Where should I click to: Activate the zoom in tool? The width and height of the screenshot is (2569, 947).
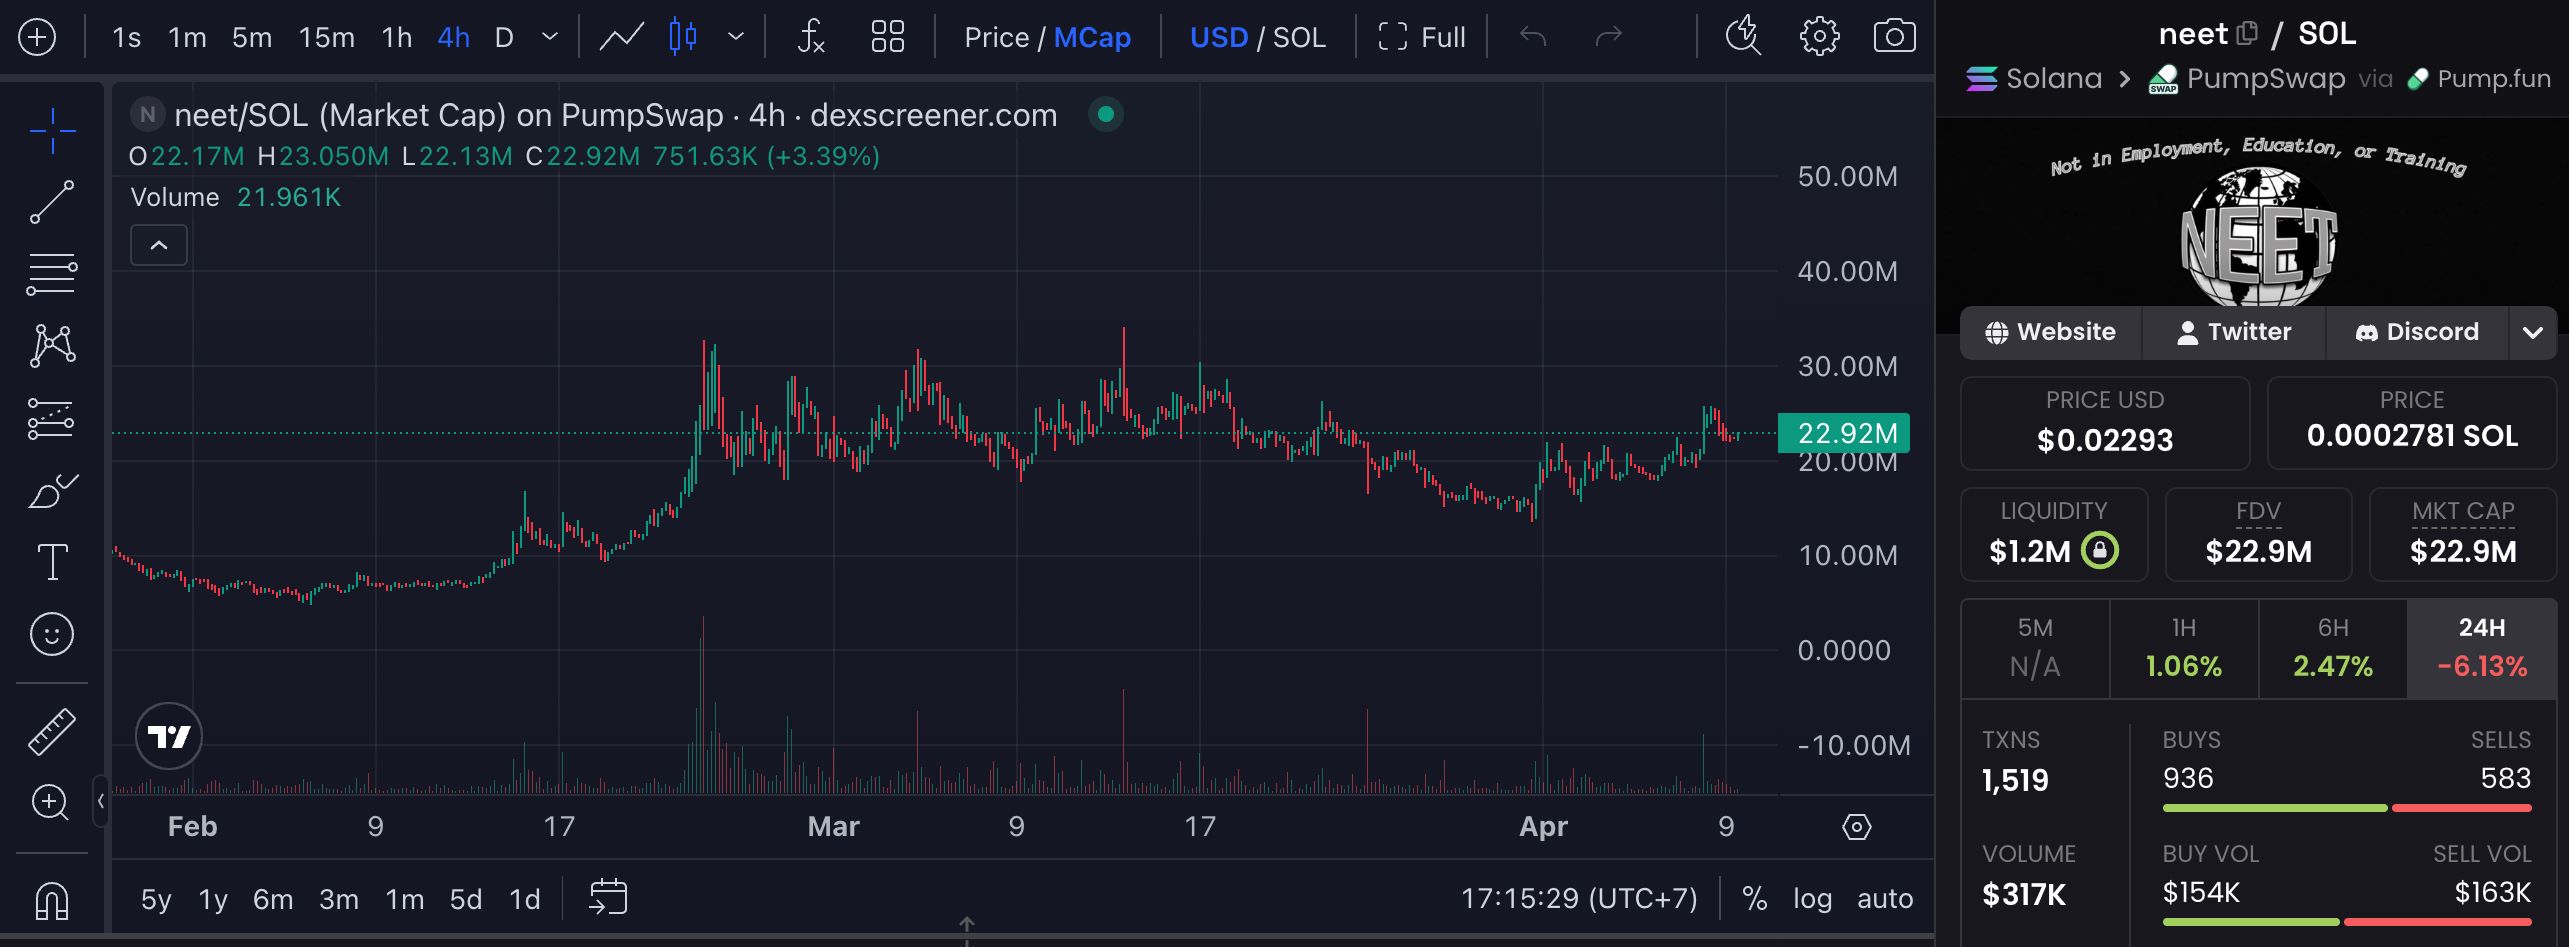(50, 802)
